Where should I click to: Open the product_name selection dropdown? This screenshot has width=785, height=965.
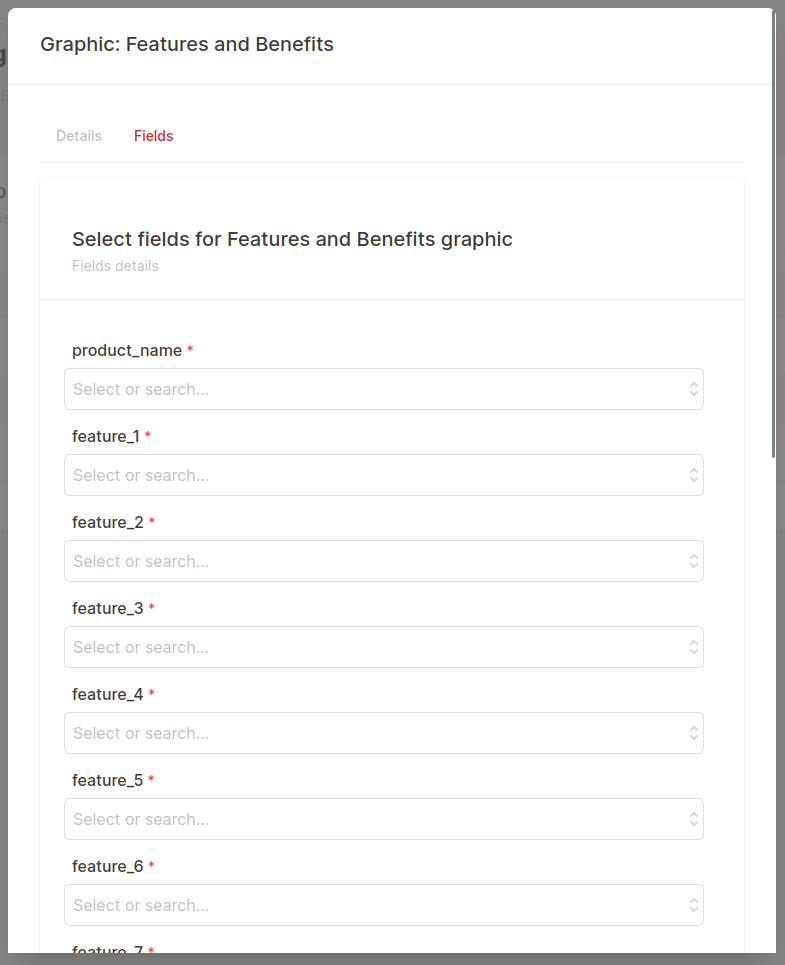tap(383, 389)
